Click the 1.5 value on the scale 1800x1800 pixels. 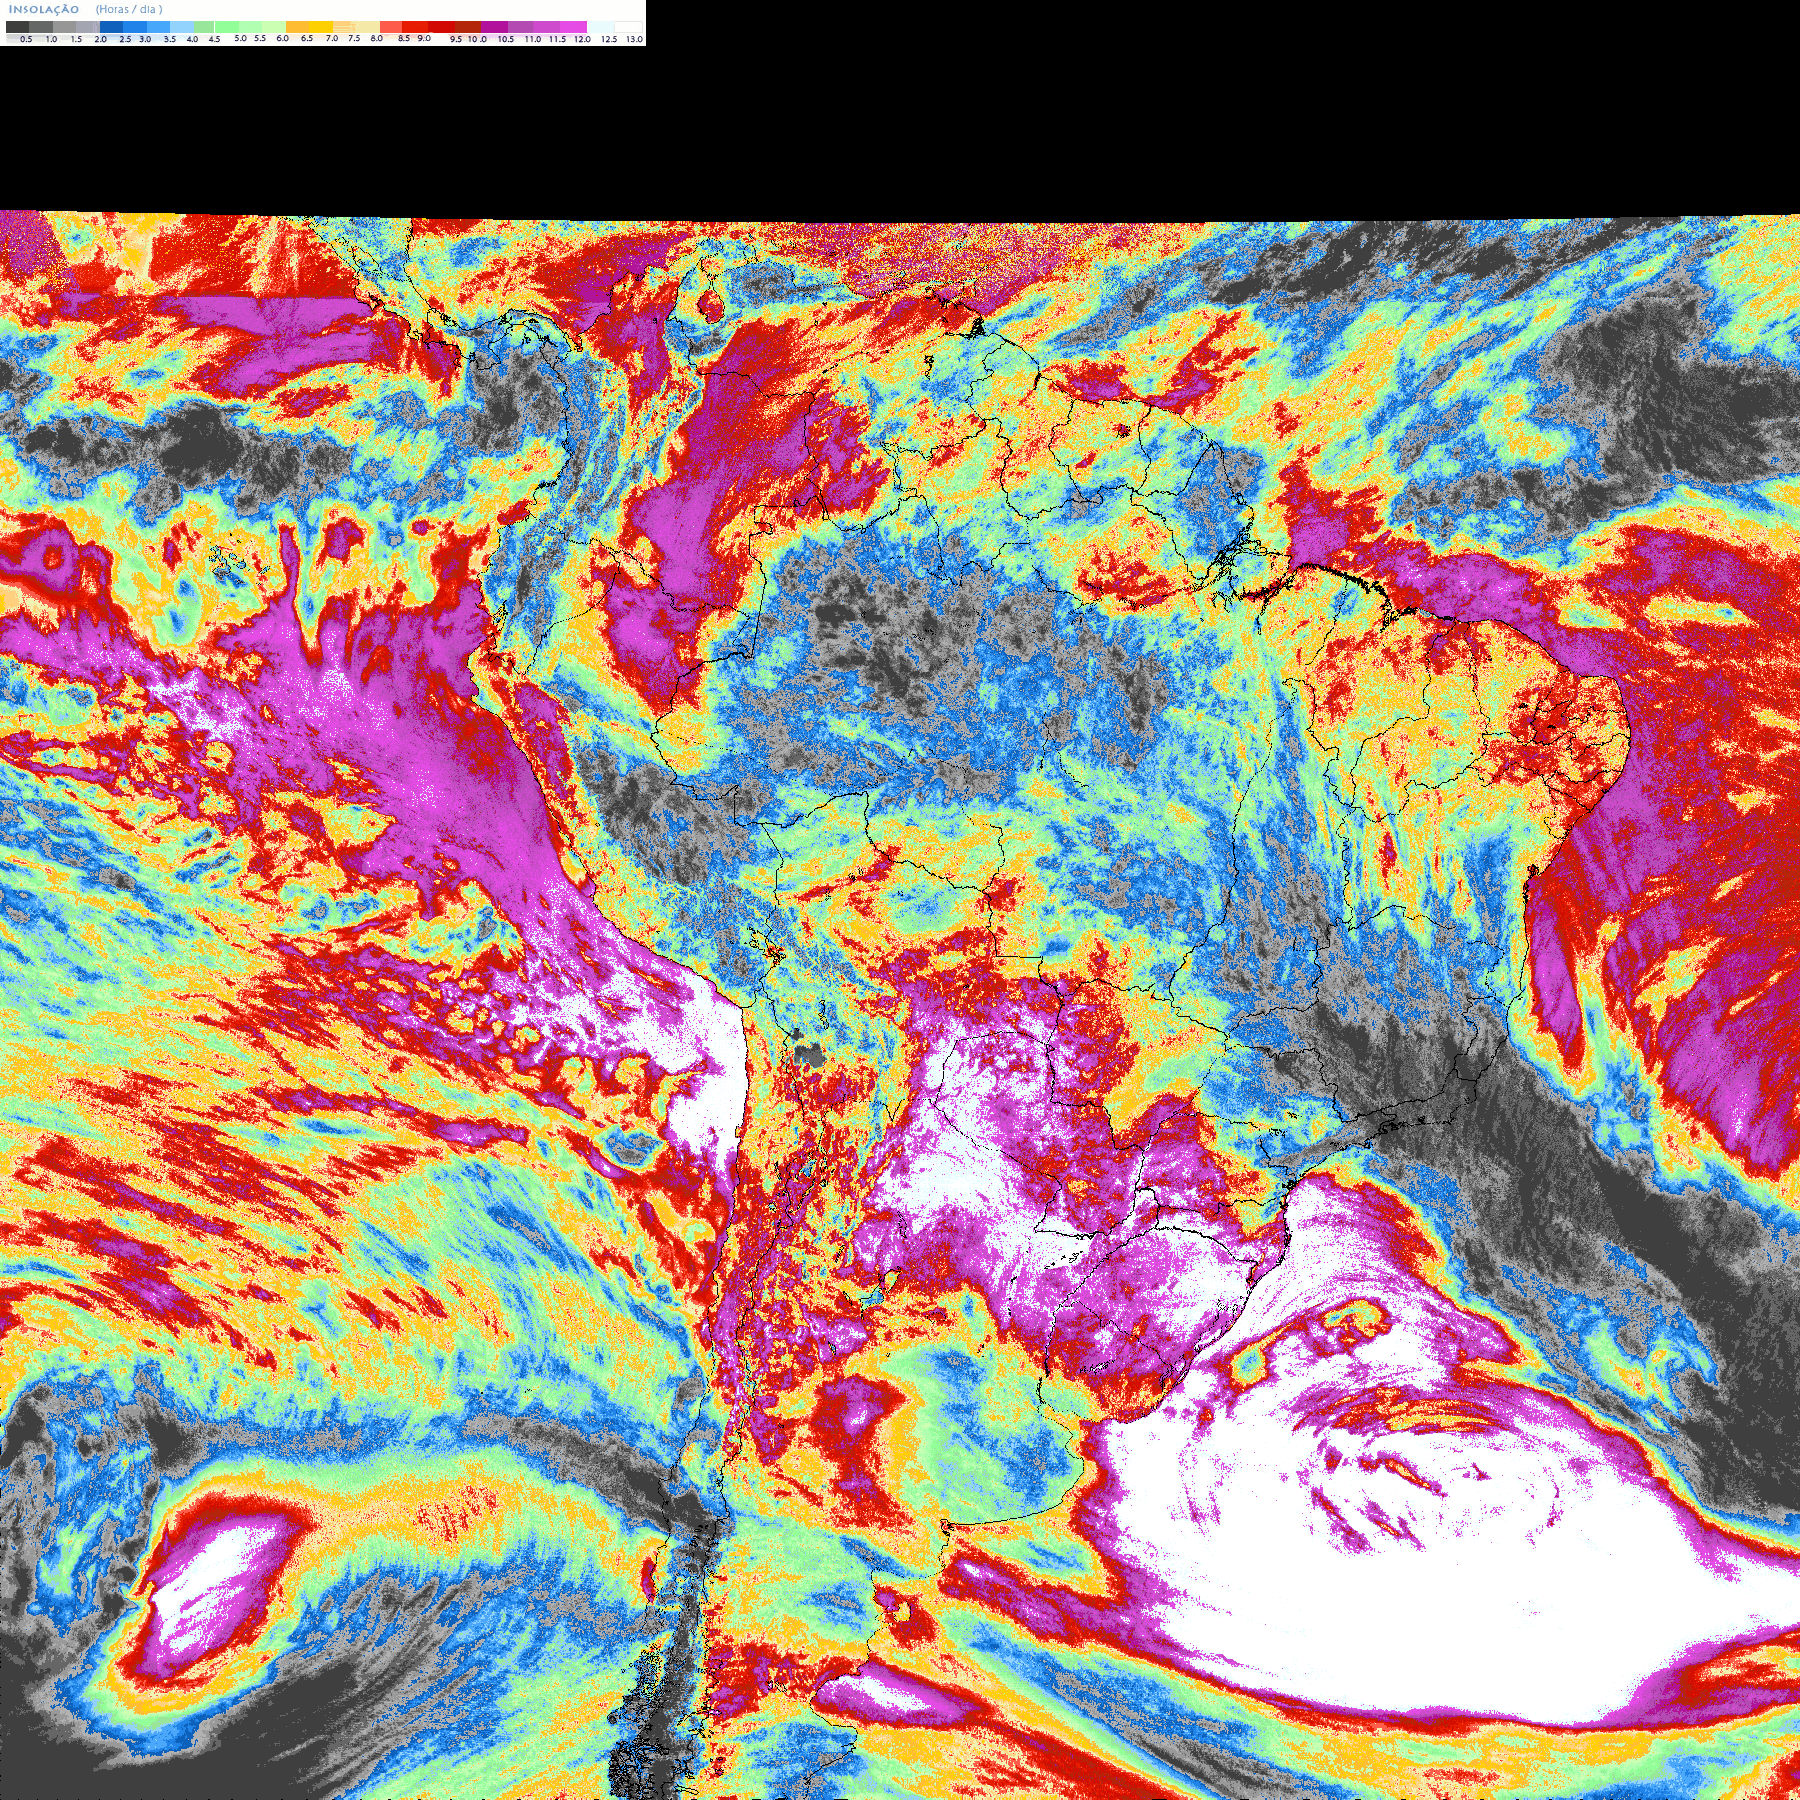pyautogui.click(x=76, y=39)
